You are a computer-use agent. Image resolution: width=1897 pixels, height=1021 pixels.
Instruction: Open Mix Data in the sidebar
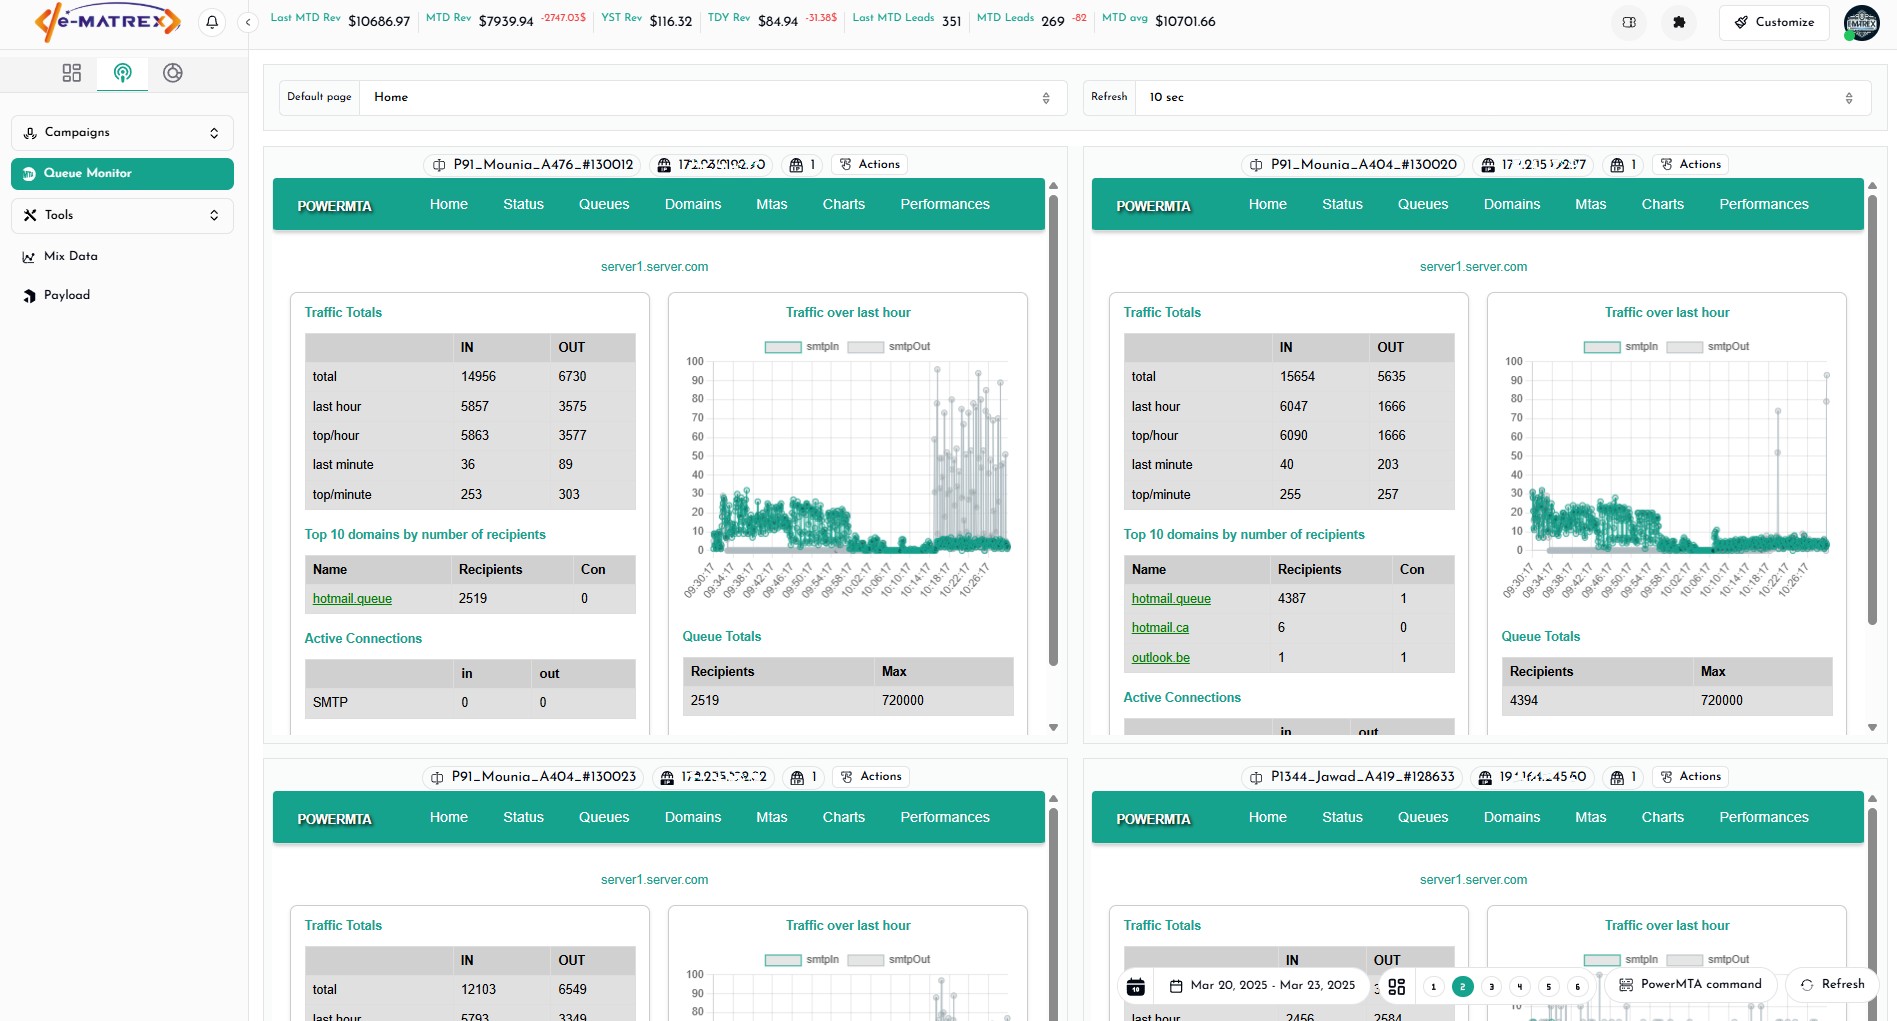click(x=70, y=257)
